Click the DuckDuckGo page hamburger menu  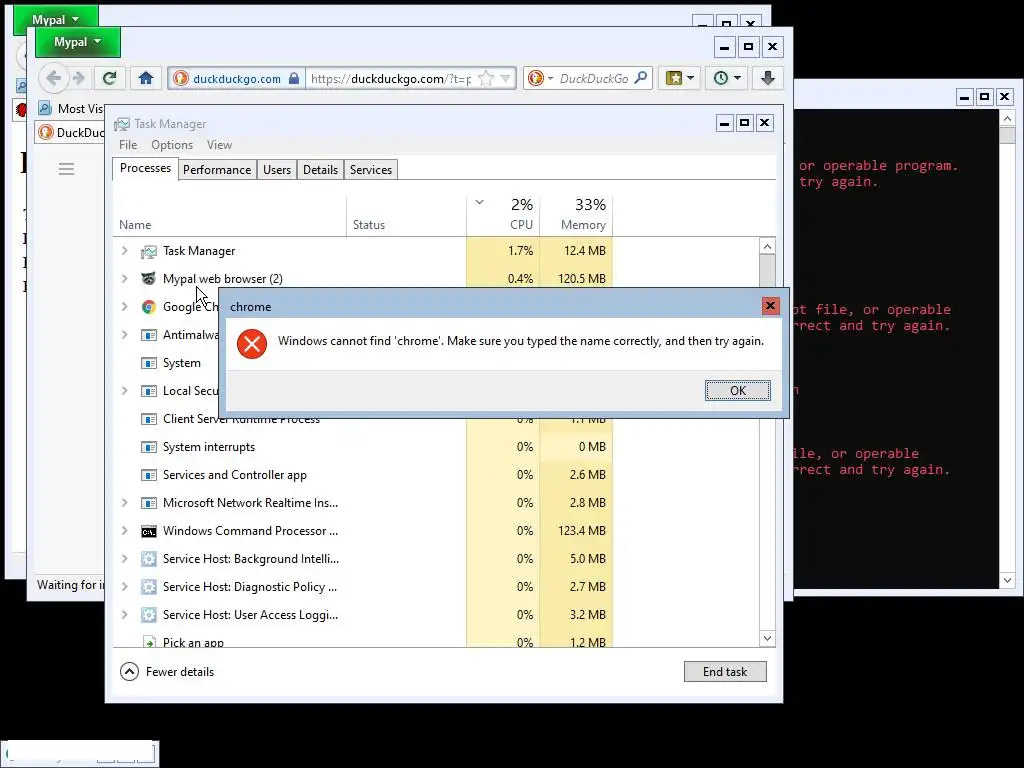pos(66,169)
